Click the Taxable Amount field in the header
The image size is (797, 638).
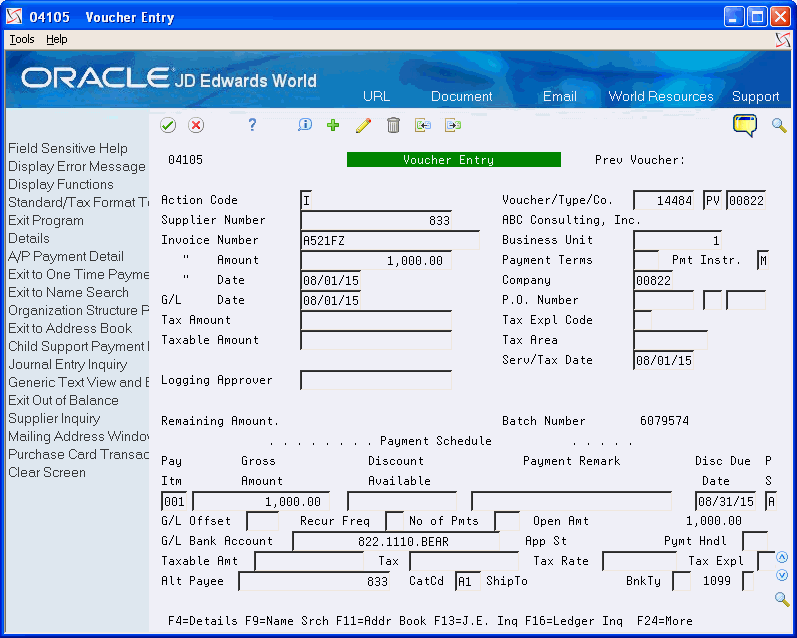[x=376, y=340]
